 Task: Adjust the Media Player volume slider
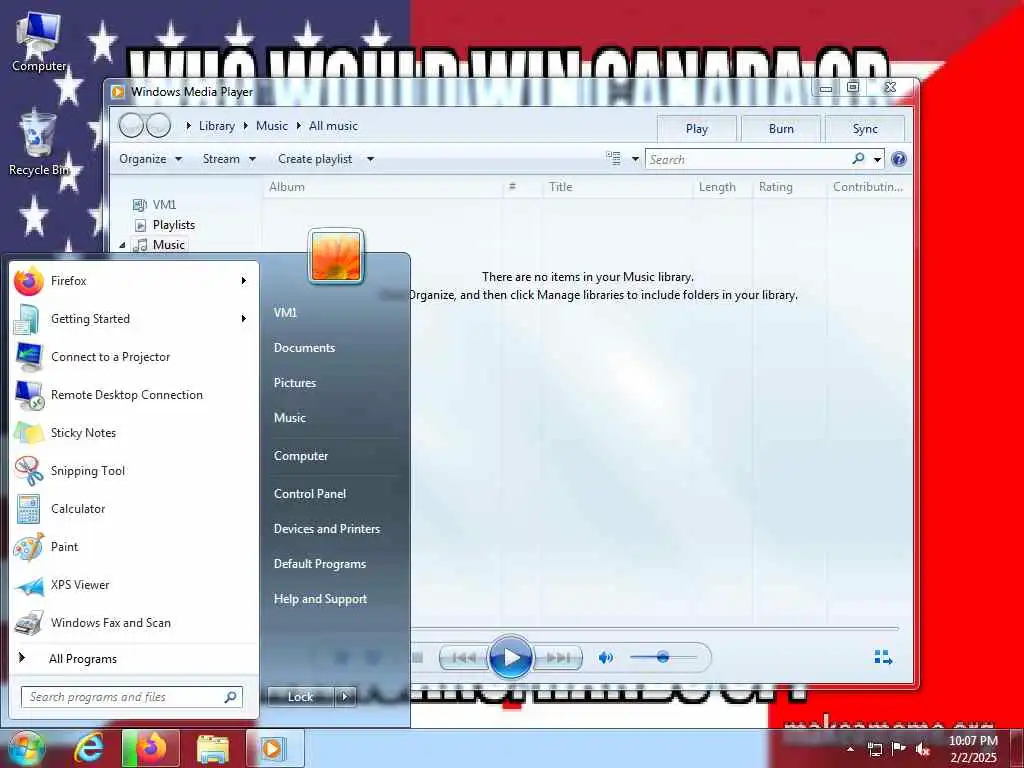click(x=663, y=657)
